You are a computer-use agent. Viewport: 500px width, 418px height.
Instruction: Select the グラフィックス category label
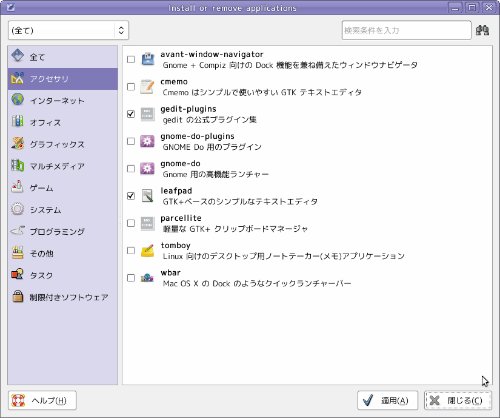57,144
